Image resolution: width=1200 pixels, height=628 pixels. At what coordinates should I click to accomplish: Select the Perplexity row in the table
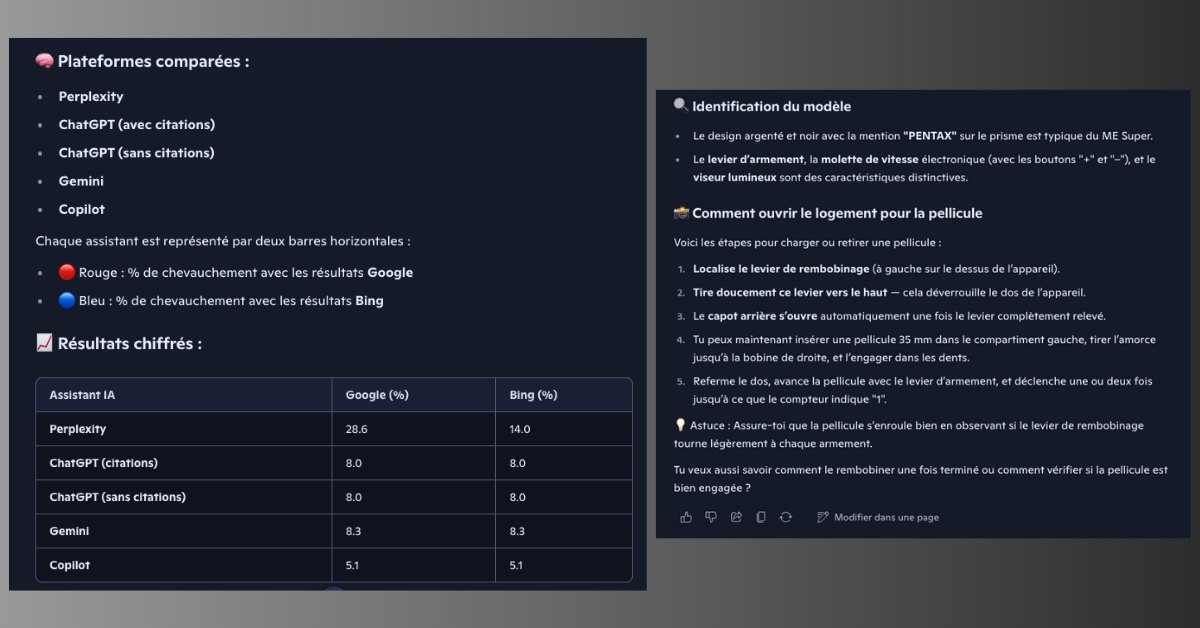(78, 429)
